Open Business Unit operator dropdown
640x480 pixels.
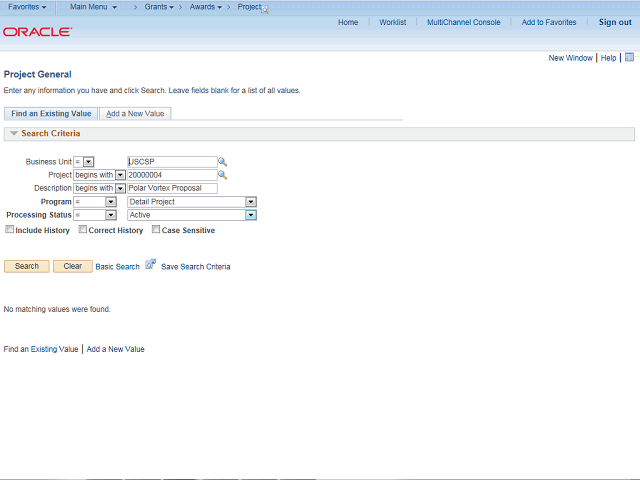tap(88, 162)
